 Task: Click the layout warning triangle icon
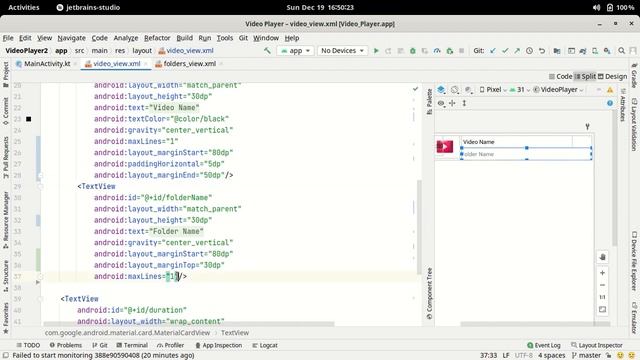pyautogui.click(x=610, y=90)
